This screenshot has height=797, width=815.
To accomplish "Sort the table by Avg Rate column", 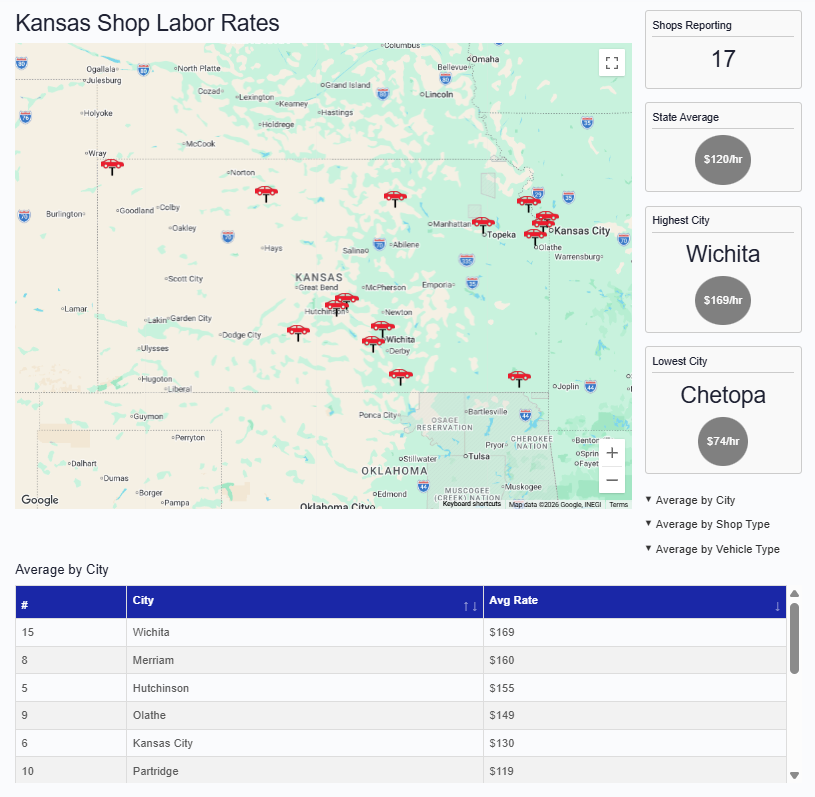I will (635, 602).
